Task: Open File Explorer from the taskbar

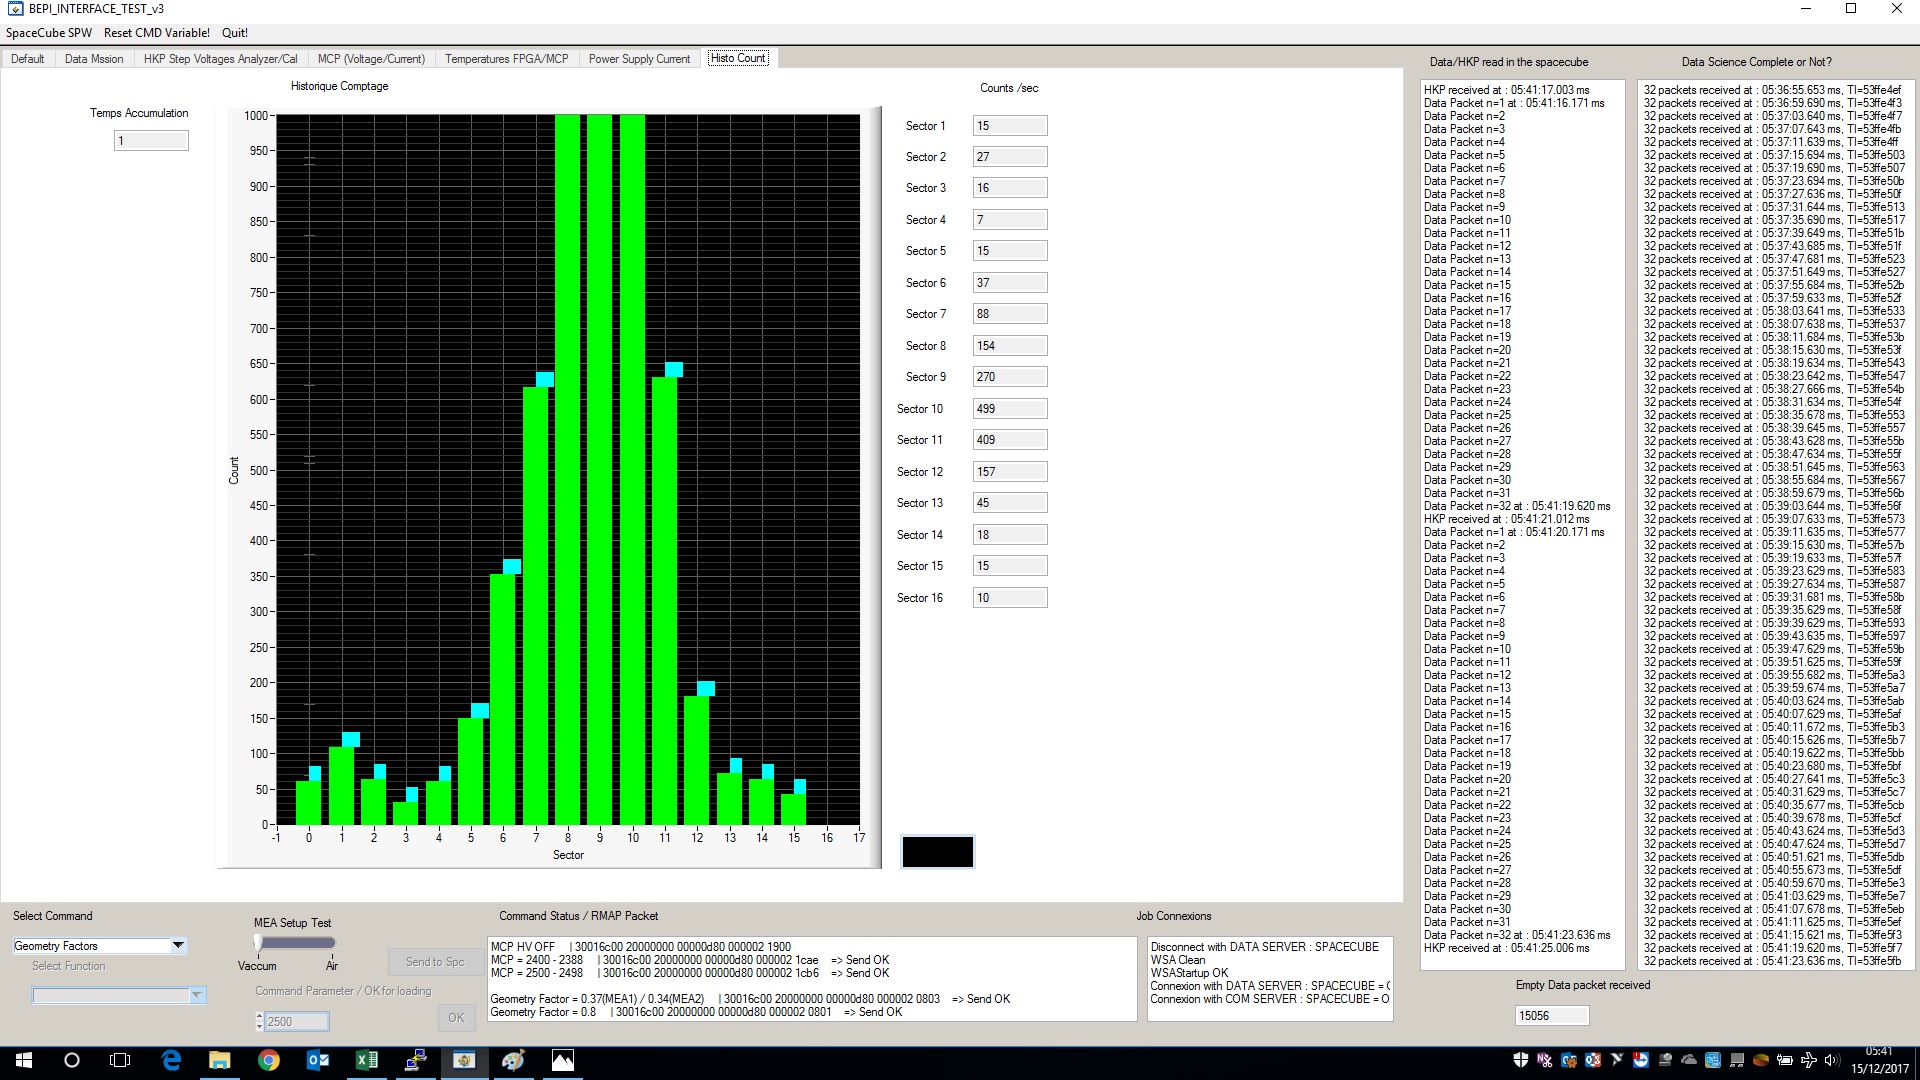Action: [x=219, y=1060]
